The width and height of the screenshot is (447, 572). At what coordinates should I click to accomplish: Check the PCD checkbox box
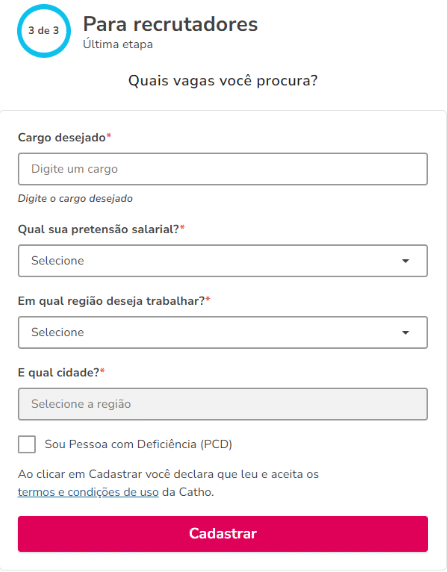point(27,444)
